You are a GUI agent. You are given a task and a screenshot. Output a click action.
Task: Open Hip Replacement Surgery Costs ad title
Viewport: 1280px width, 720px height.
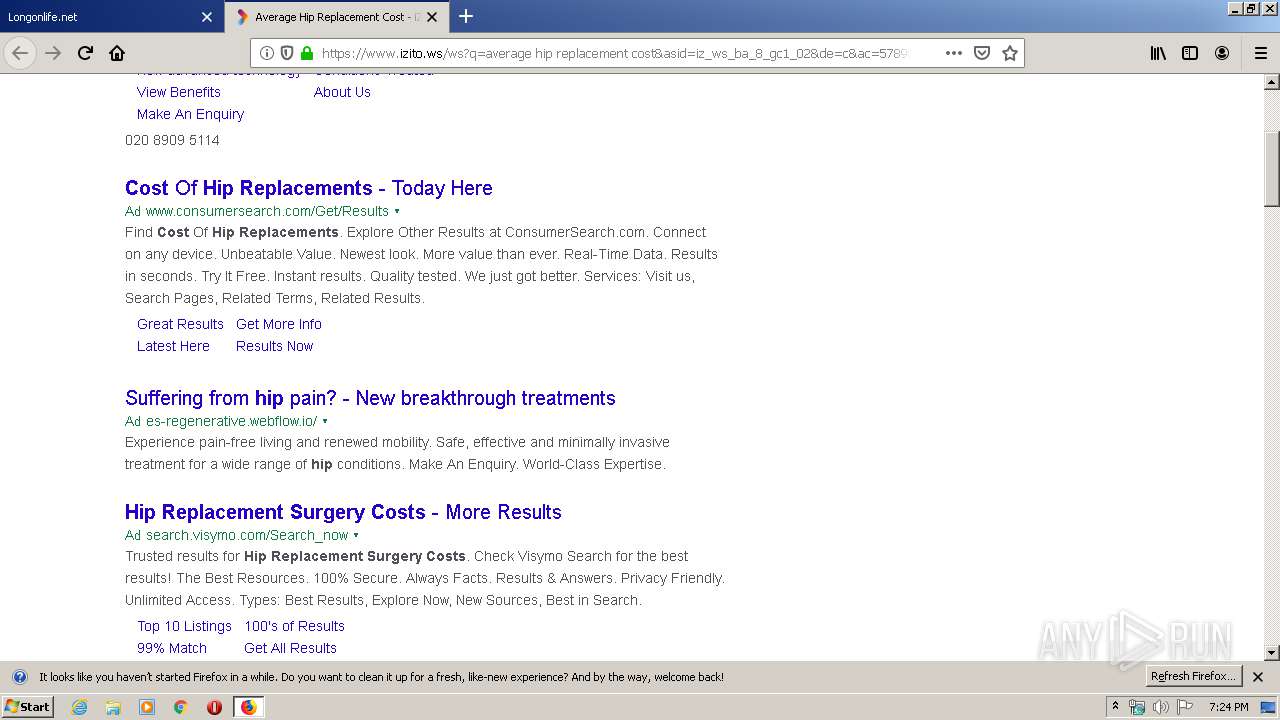(343, 512)
